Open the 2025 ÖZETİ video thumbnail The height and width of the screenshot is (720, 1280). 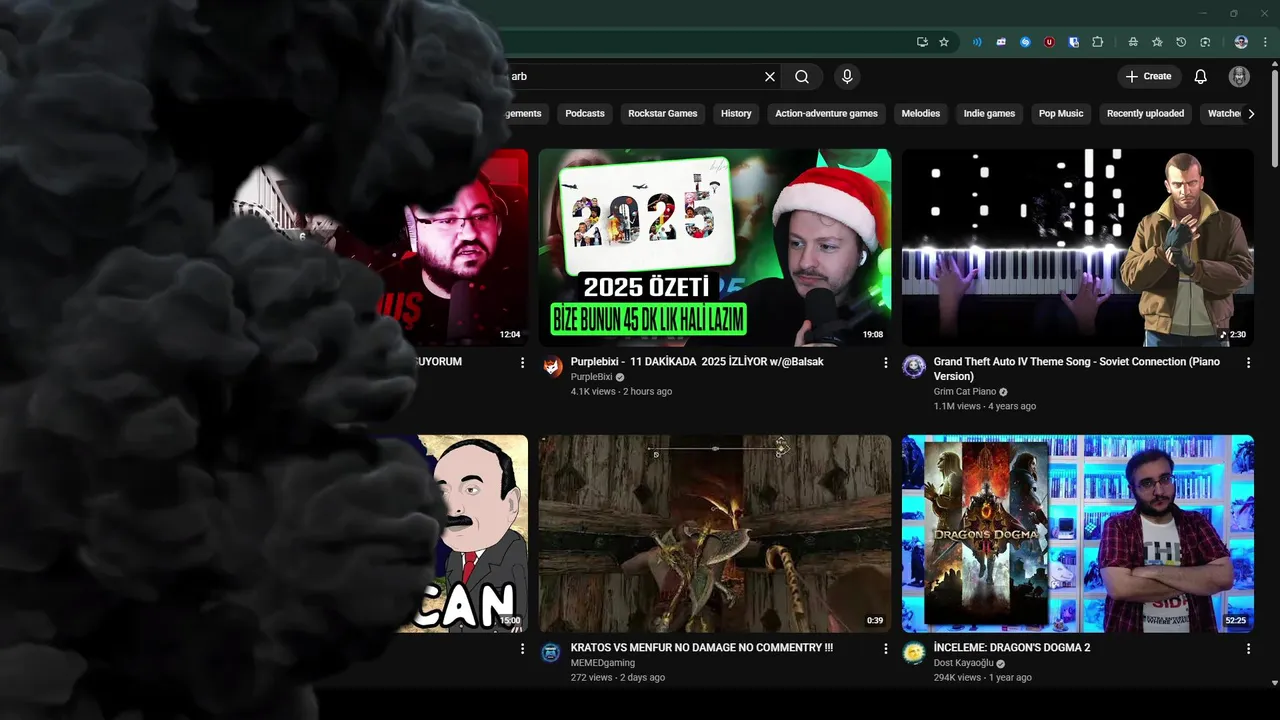pyautogui.click(x=715, y=248)
